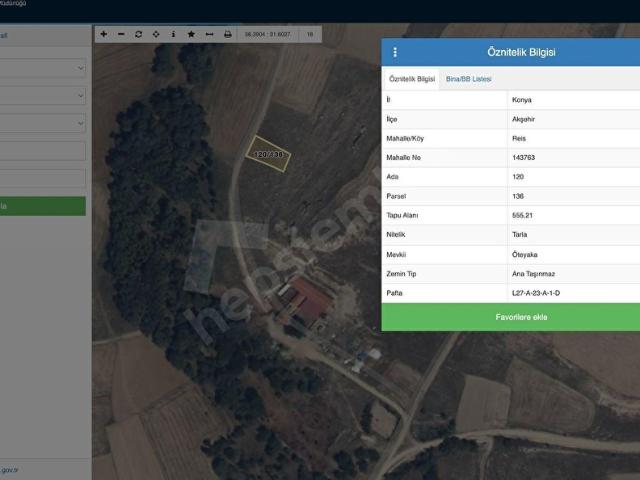Expand the first dropdown in left panel
640x480 pixels.
[x=42, y=68]
